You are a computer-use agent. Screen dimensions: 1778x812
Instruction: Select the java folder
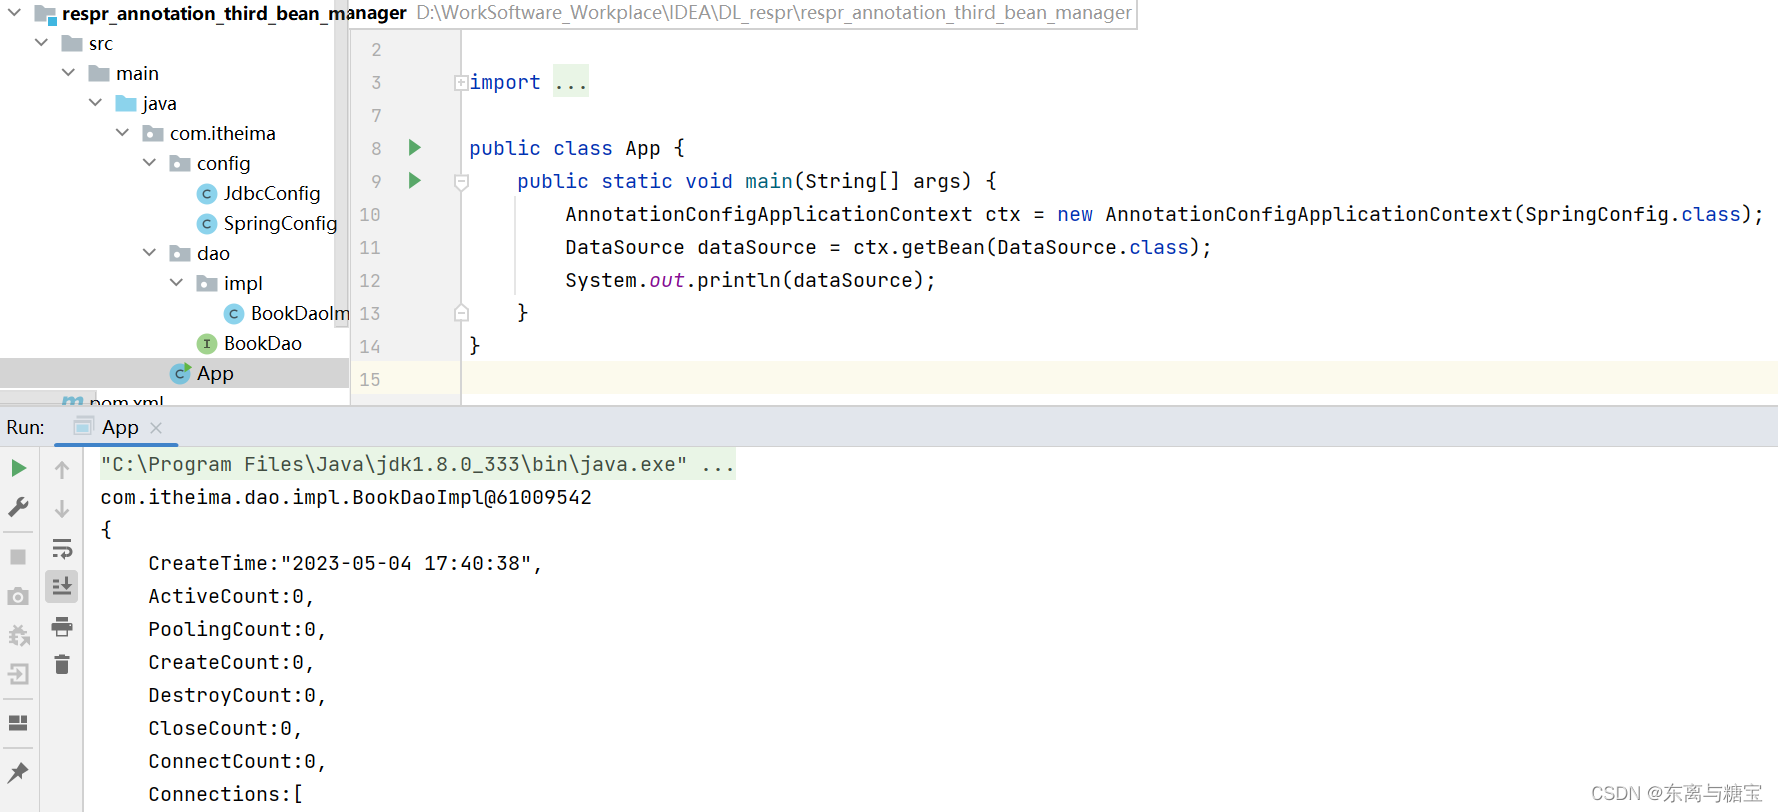[x=159, y=103]
